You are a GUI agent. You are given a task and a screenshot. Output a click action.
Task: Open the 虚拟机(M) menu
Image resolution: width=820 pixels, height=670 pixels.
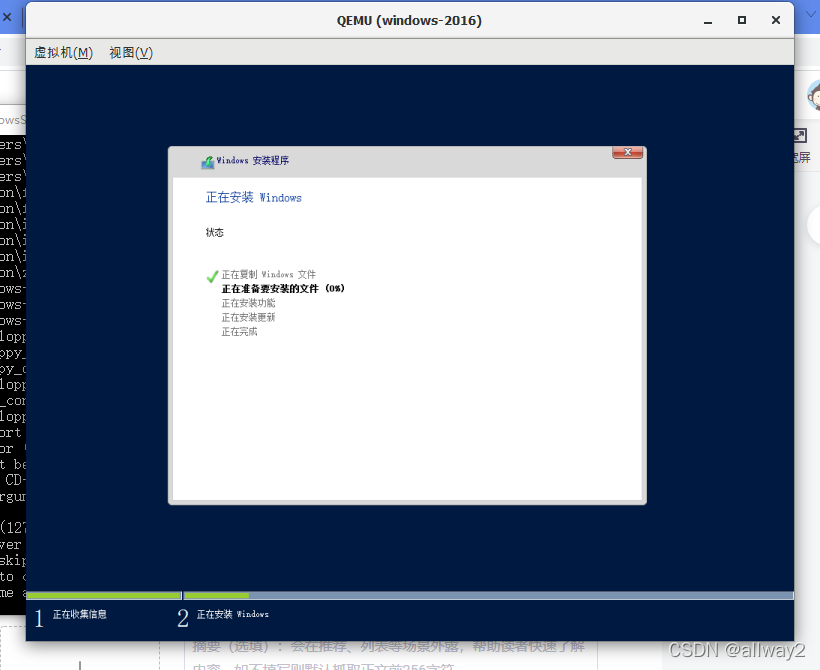[63, 53]
